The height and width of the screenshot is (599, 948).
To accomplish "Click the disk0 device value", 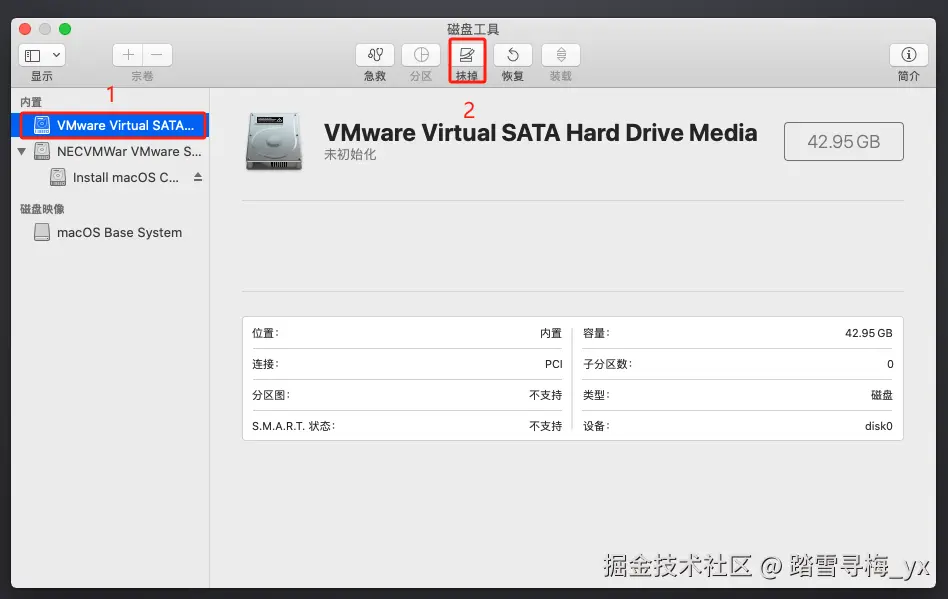I will point(878,426).
